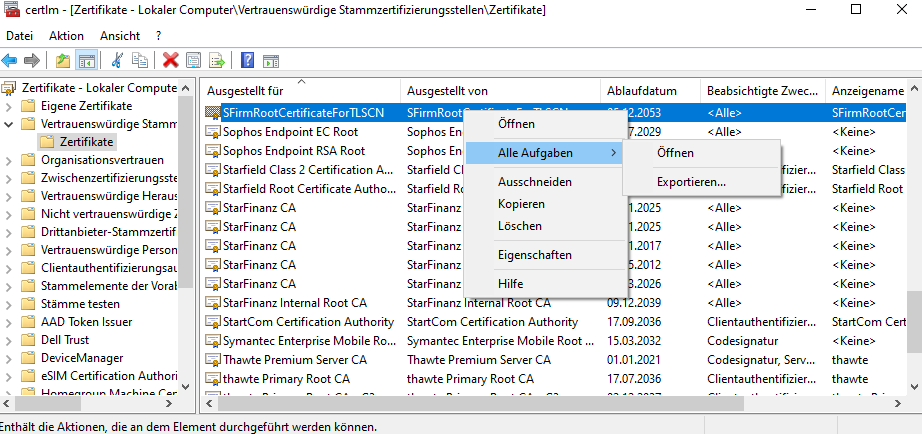This screenshot has height=434, width=922.
Task: Collapse the Vertrauenswürdige Stammzertifizierungsstellen tree node
Action: pos(8,124)
